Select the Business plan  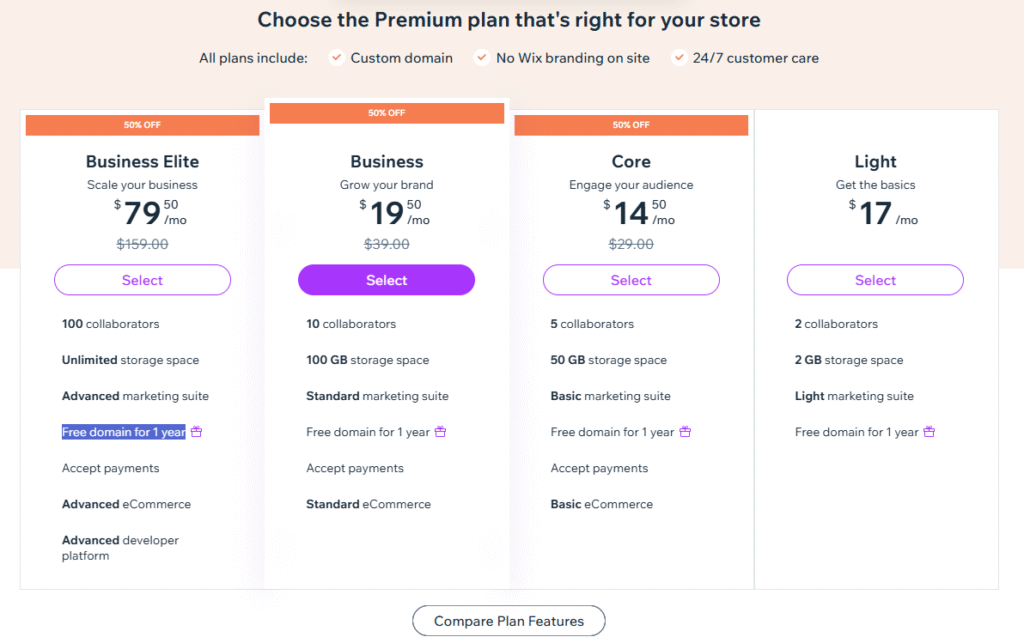386,280
